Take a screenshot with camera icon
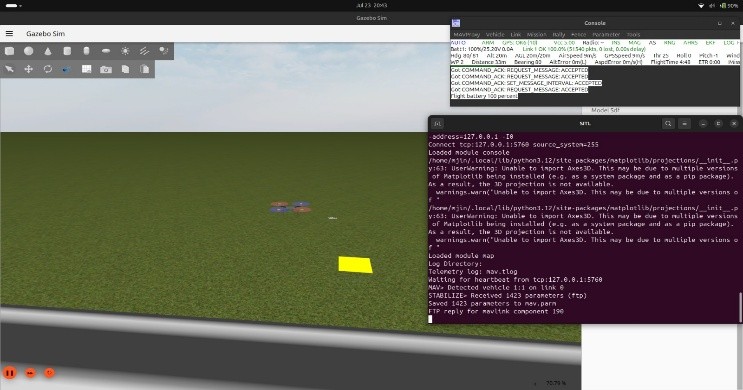Screen dimensions: 743x390 (x=106, y=69)
